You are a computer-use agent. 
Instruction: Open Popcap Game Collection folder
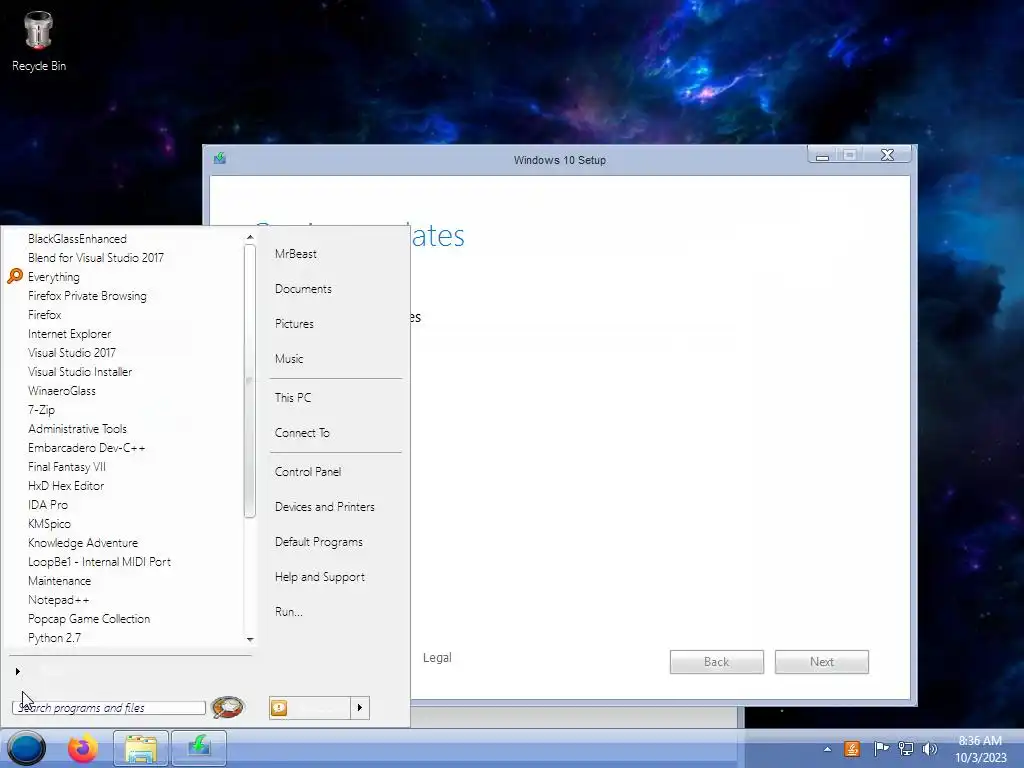coord(89,618)
